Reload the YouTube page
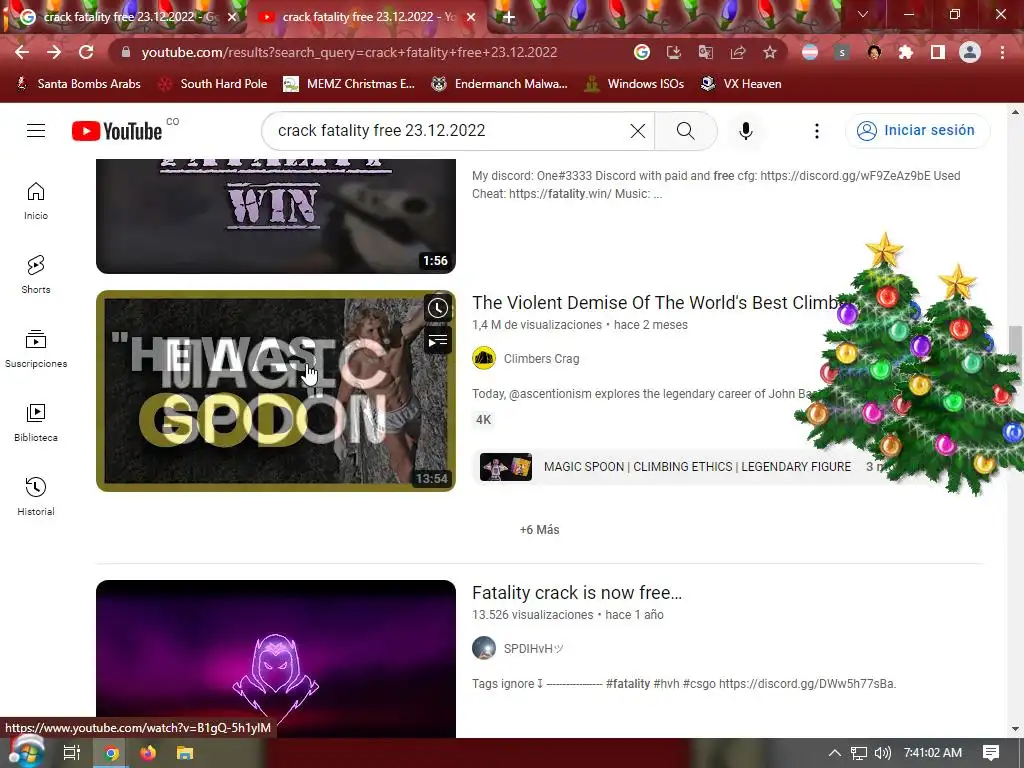The image size is (1024, 768). [x=86, y=52]
